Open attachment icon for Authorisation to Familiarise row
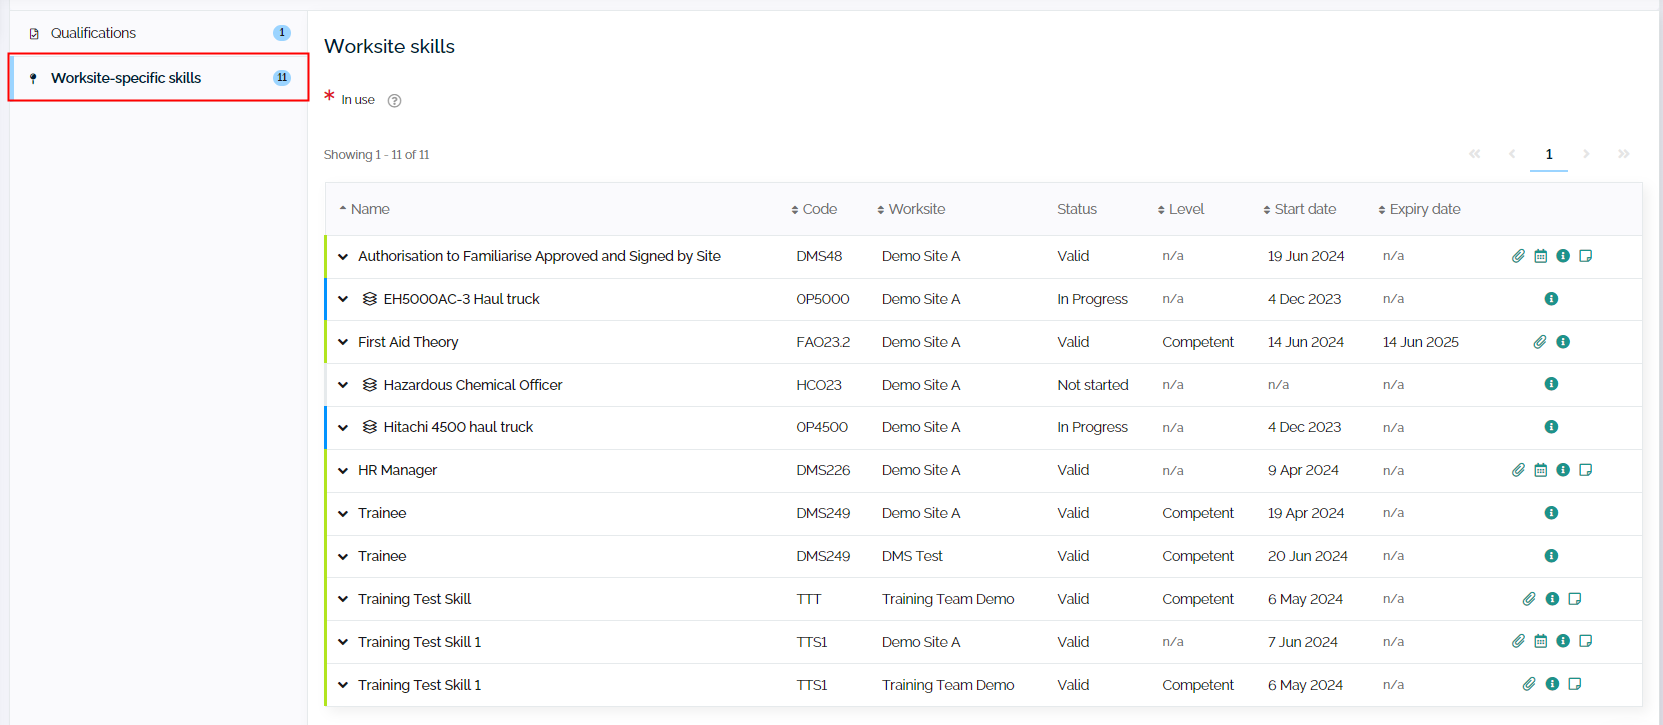The width and height of the screenshot is (1663, 725). point(1518,256)
